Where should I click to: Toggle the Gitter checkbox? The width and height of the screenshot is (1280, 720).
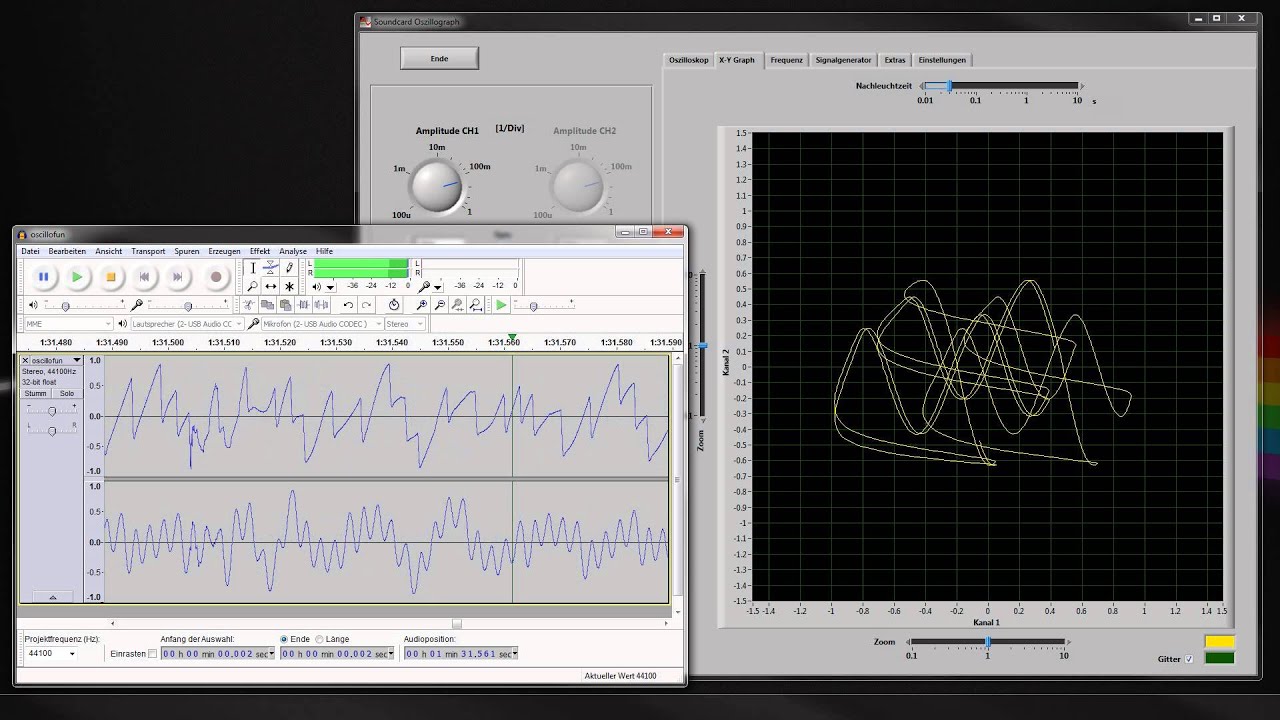click(x=1189, y=659)
